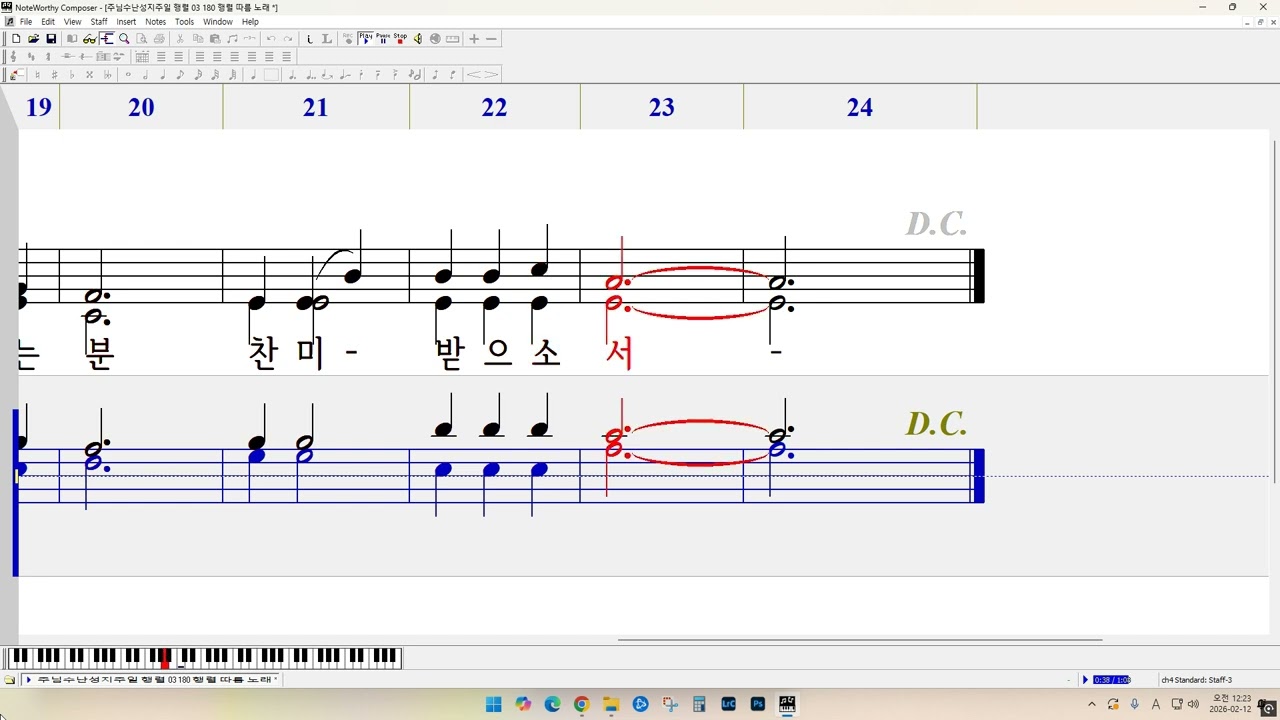Zoom out with the minus icon
1280x720 pixels.
click(x=491, y=39)
